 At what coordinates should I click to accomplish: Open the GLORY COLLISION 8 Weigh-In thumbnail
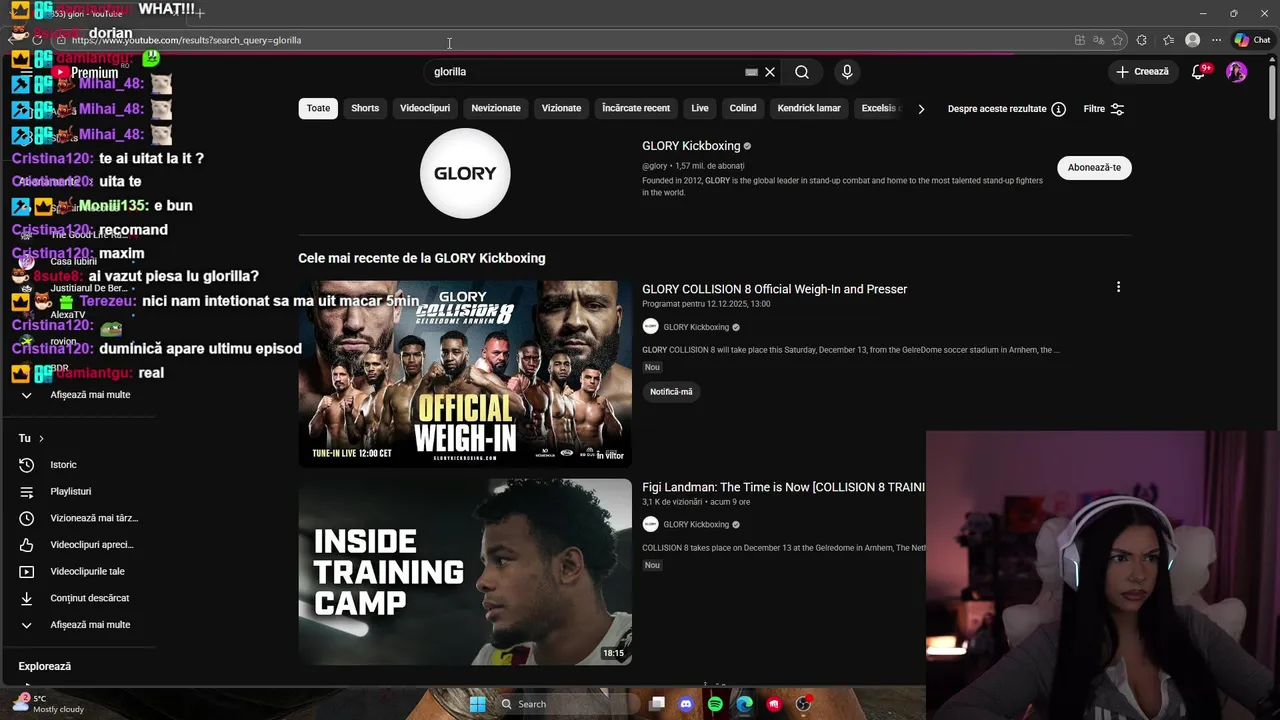pyautogui.click(x=465, y=373)
